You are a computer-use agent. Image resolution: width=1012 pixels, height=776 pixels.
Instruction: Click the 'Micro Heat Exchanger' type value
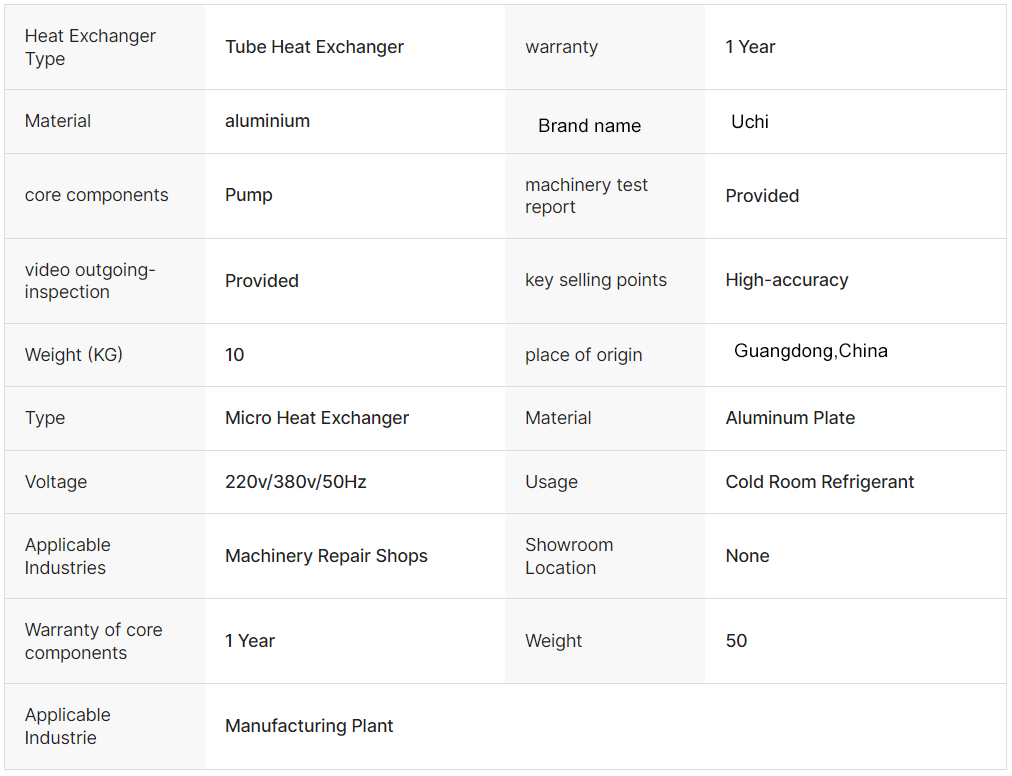pyautogui.click(x=317, y=418)
